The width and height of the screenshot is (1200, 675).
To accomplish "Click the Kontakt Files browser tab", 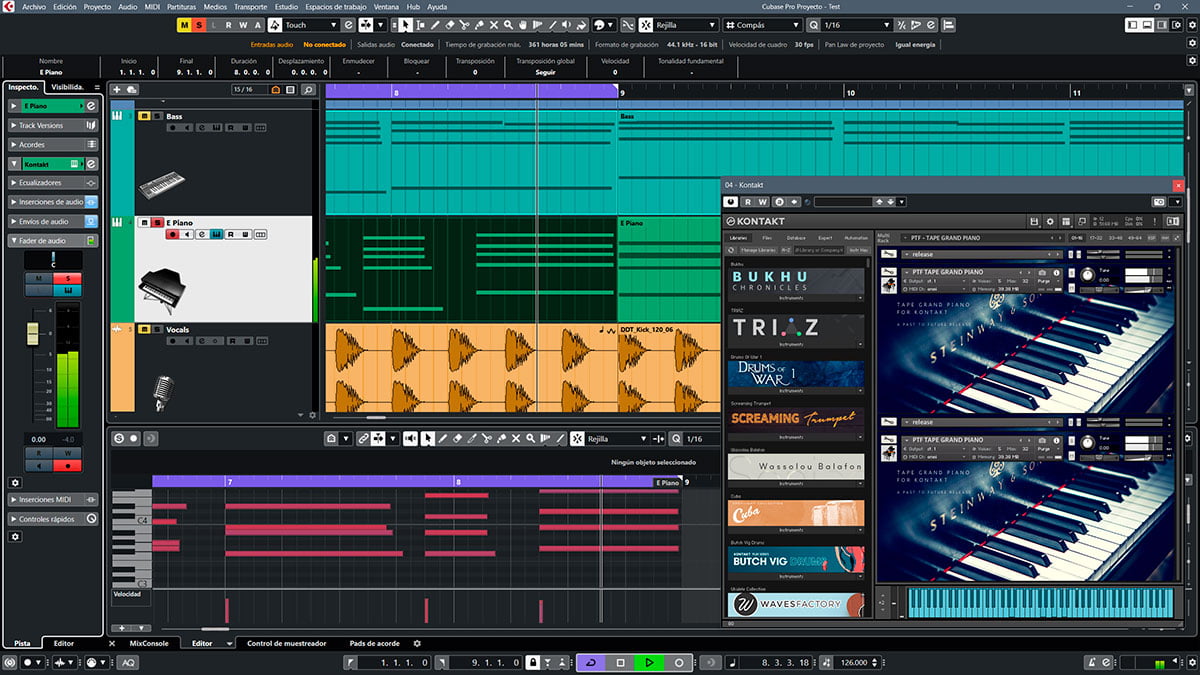I will (767, 238).
